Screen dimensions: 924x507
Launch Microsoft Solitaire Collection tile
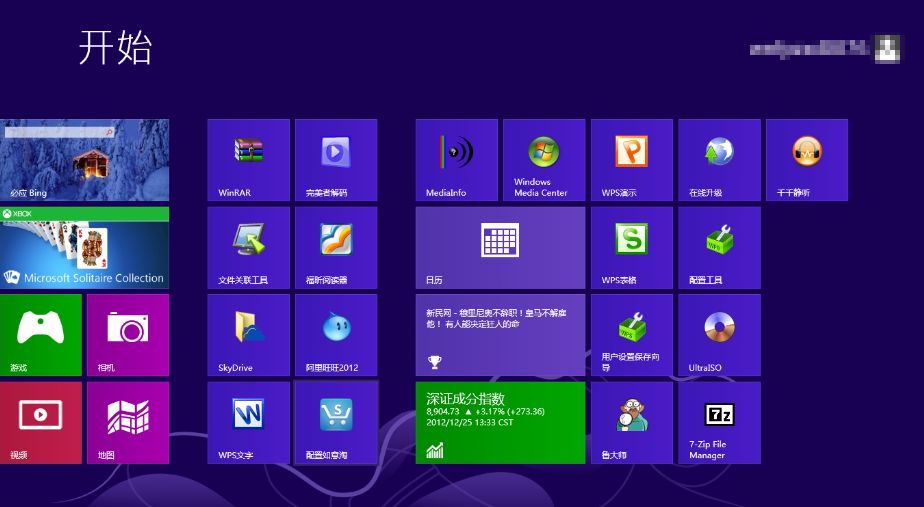coord(84,247)
